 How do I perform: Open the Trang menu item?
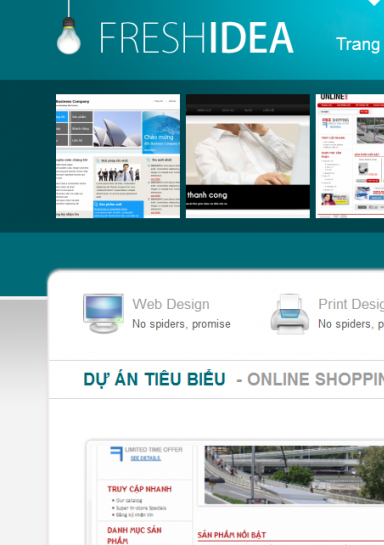[x=359, y=44]
